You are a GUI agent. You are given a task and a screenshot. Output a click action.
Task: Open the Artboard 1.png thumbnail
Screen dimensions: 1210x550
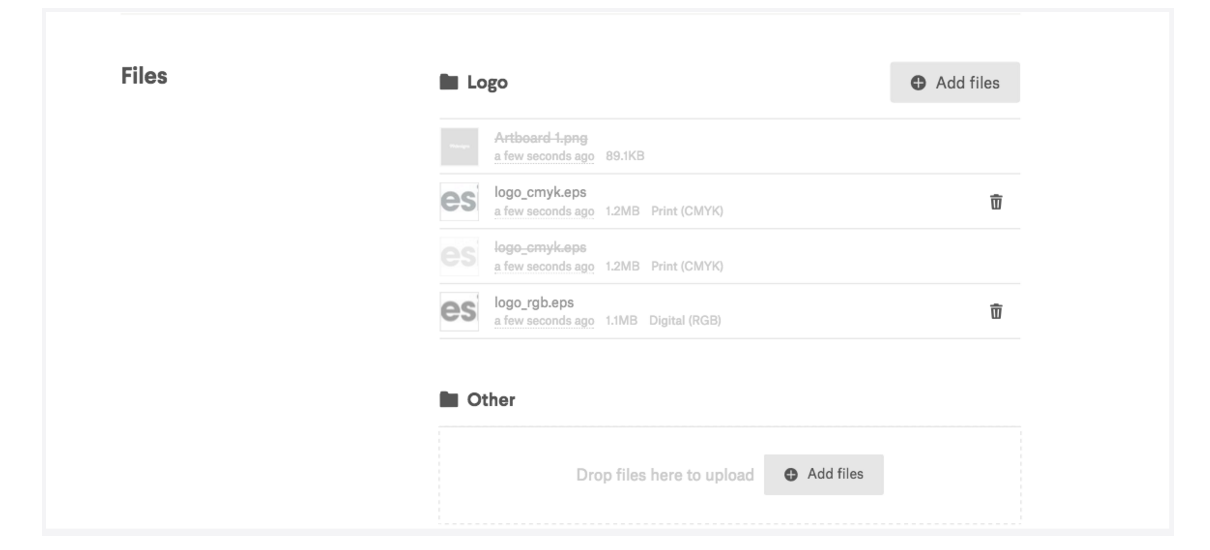[460, 147]
